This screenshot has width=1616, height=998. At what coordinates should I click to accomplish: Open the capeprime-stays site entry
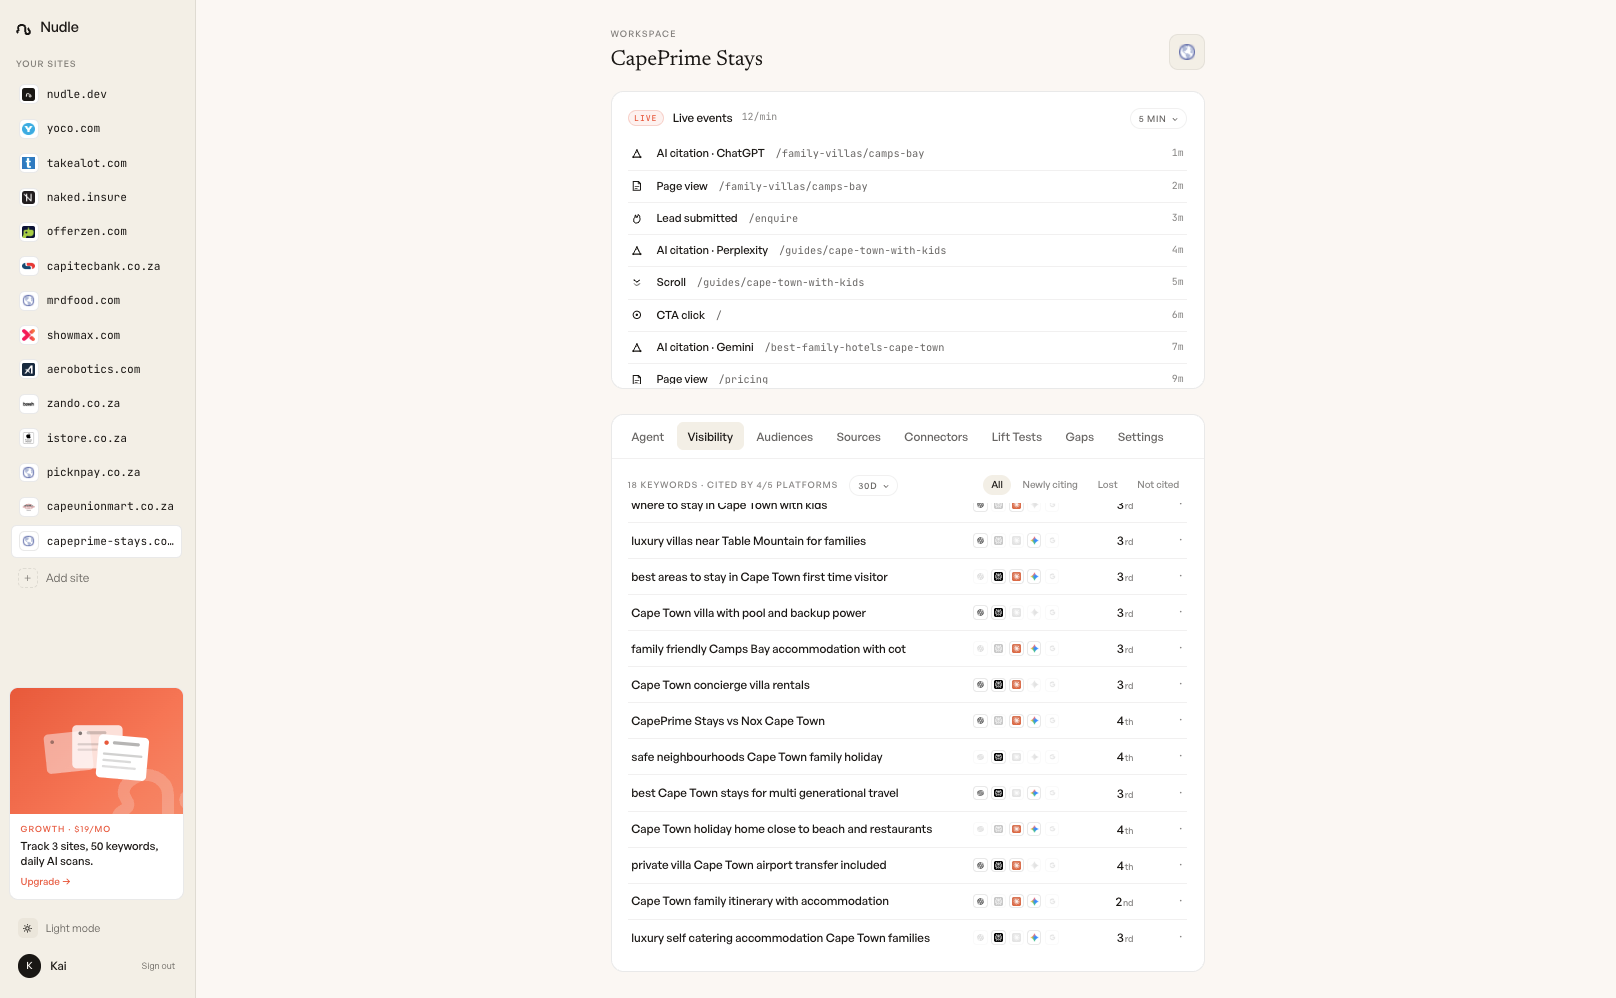click(96, 541)
